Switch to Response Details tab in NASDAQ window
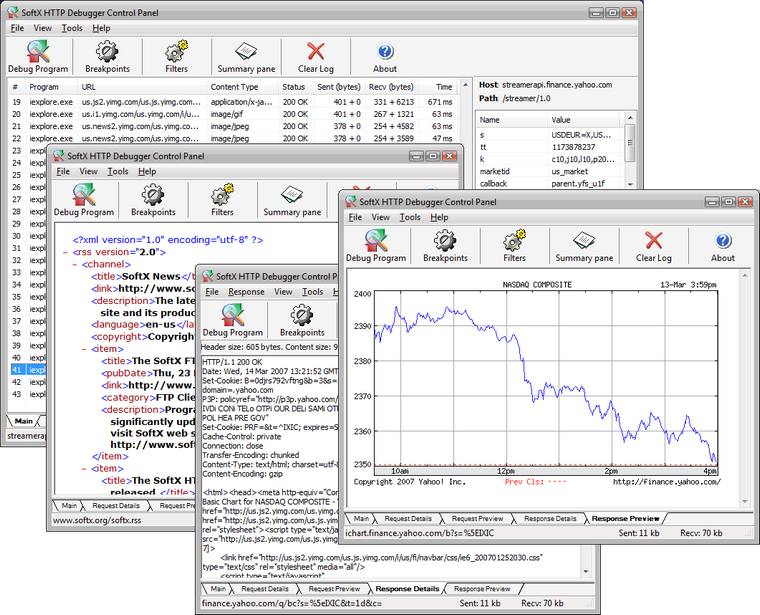 550,519
